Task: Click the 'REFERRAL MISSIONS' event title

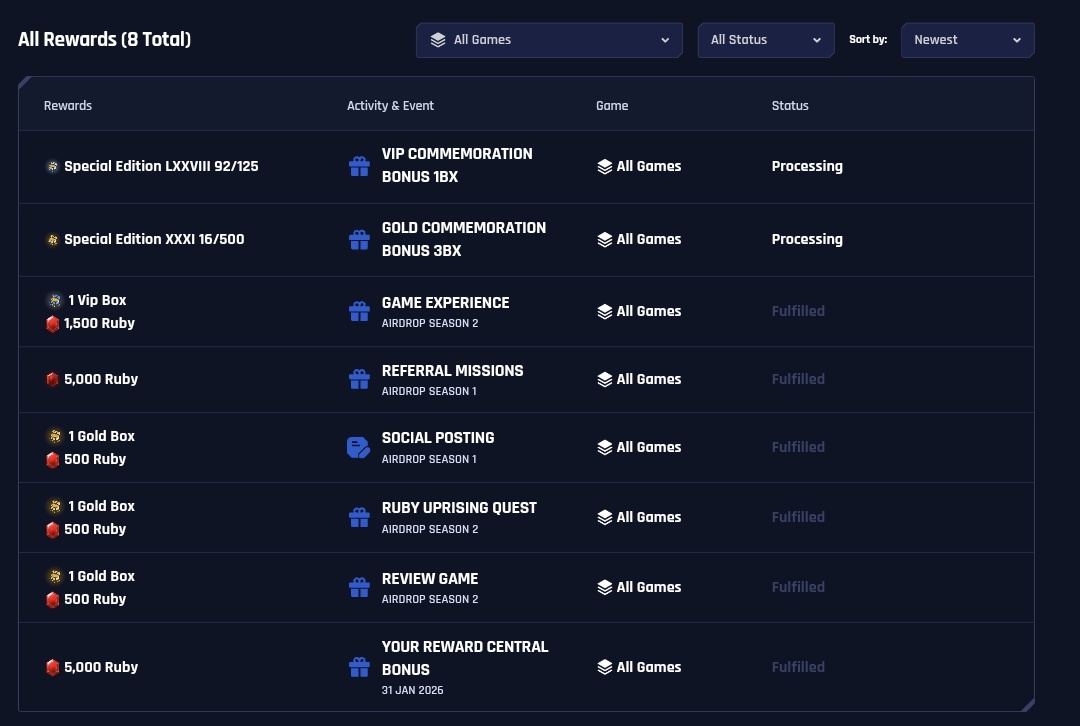Action: point(453,371)
